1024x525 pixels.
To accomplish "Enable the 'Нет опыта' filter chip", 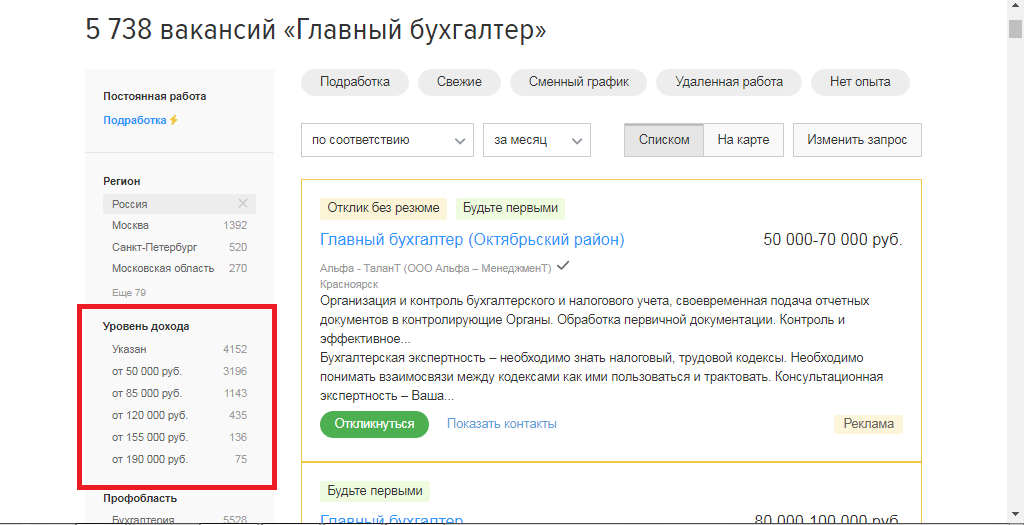I will click(859, 82).
